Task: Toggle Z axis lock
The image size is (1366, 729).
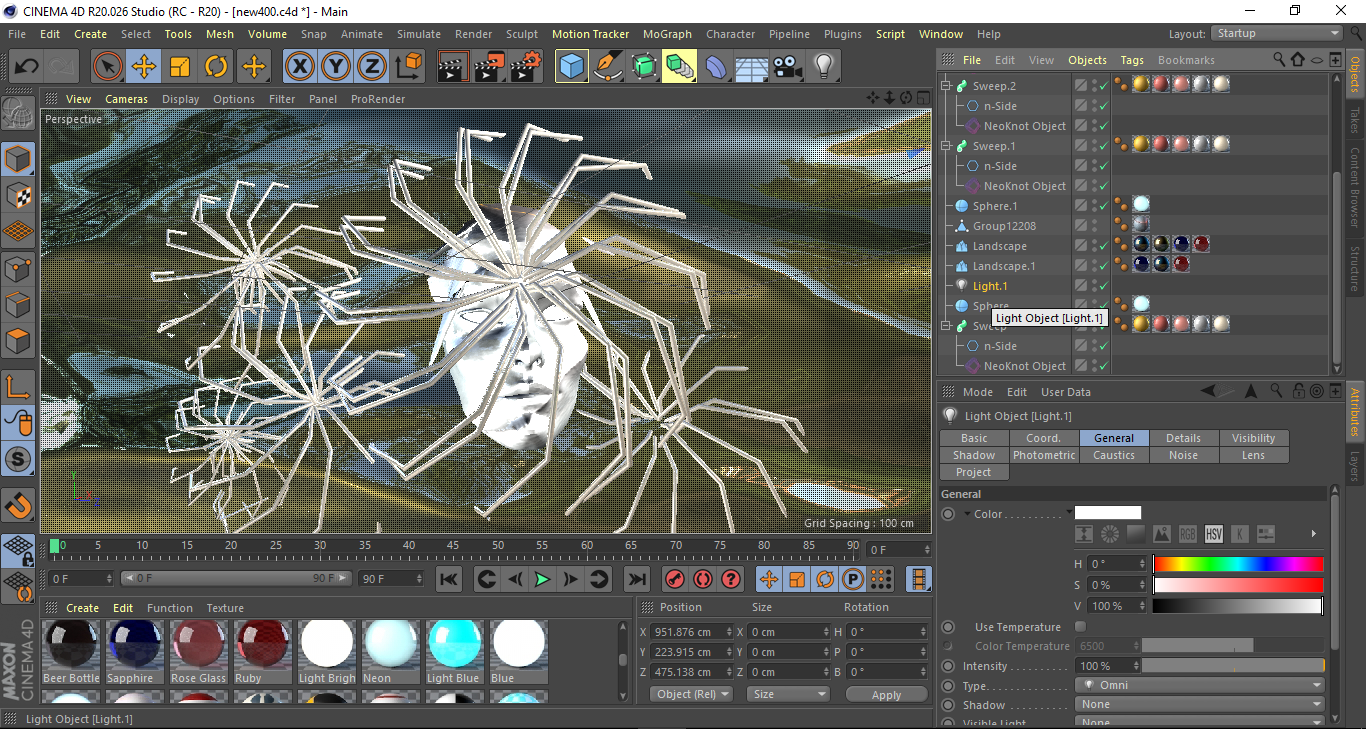Action: [x=372, y=67]
